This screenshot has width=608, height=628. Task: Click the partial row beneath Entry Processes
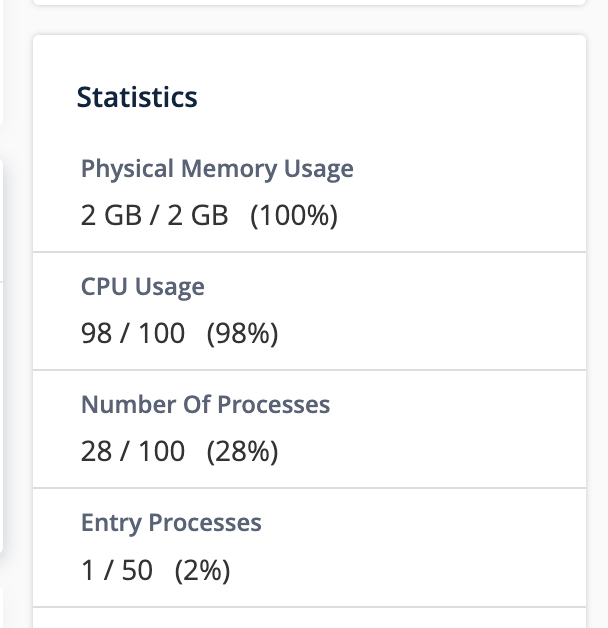click(x=309, y=618)
